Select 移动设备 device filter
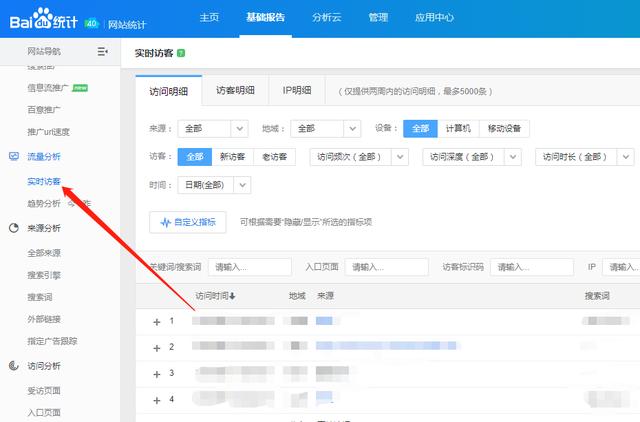Viewport: 640px width, 422px height. (504, 129)
